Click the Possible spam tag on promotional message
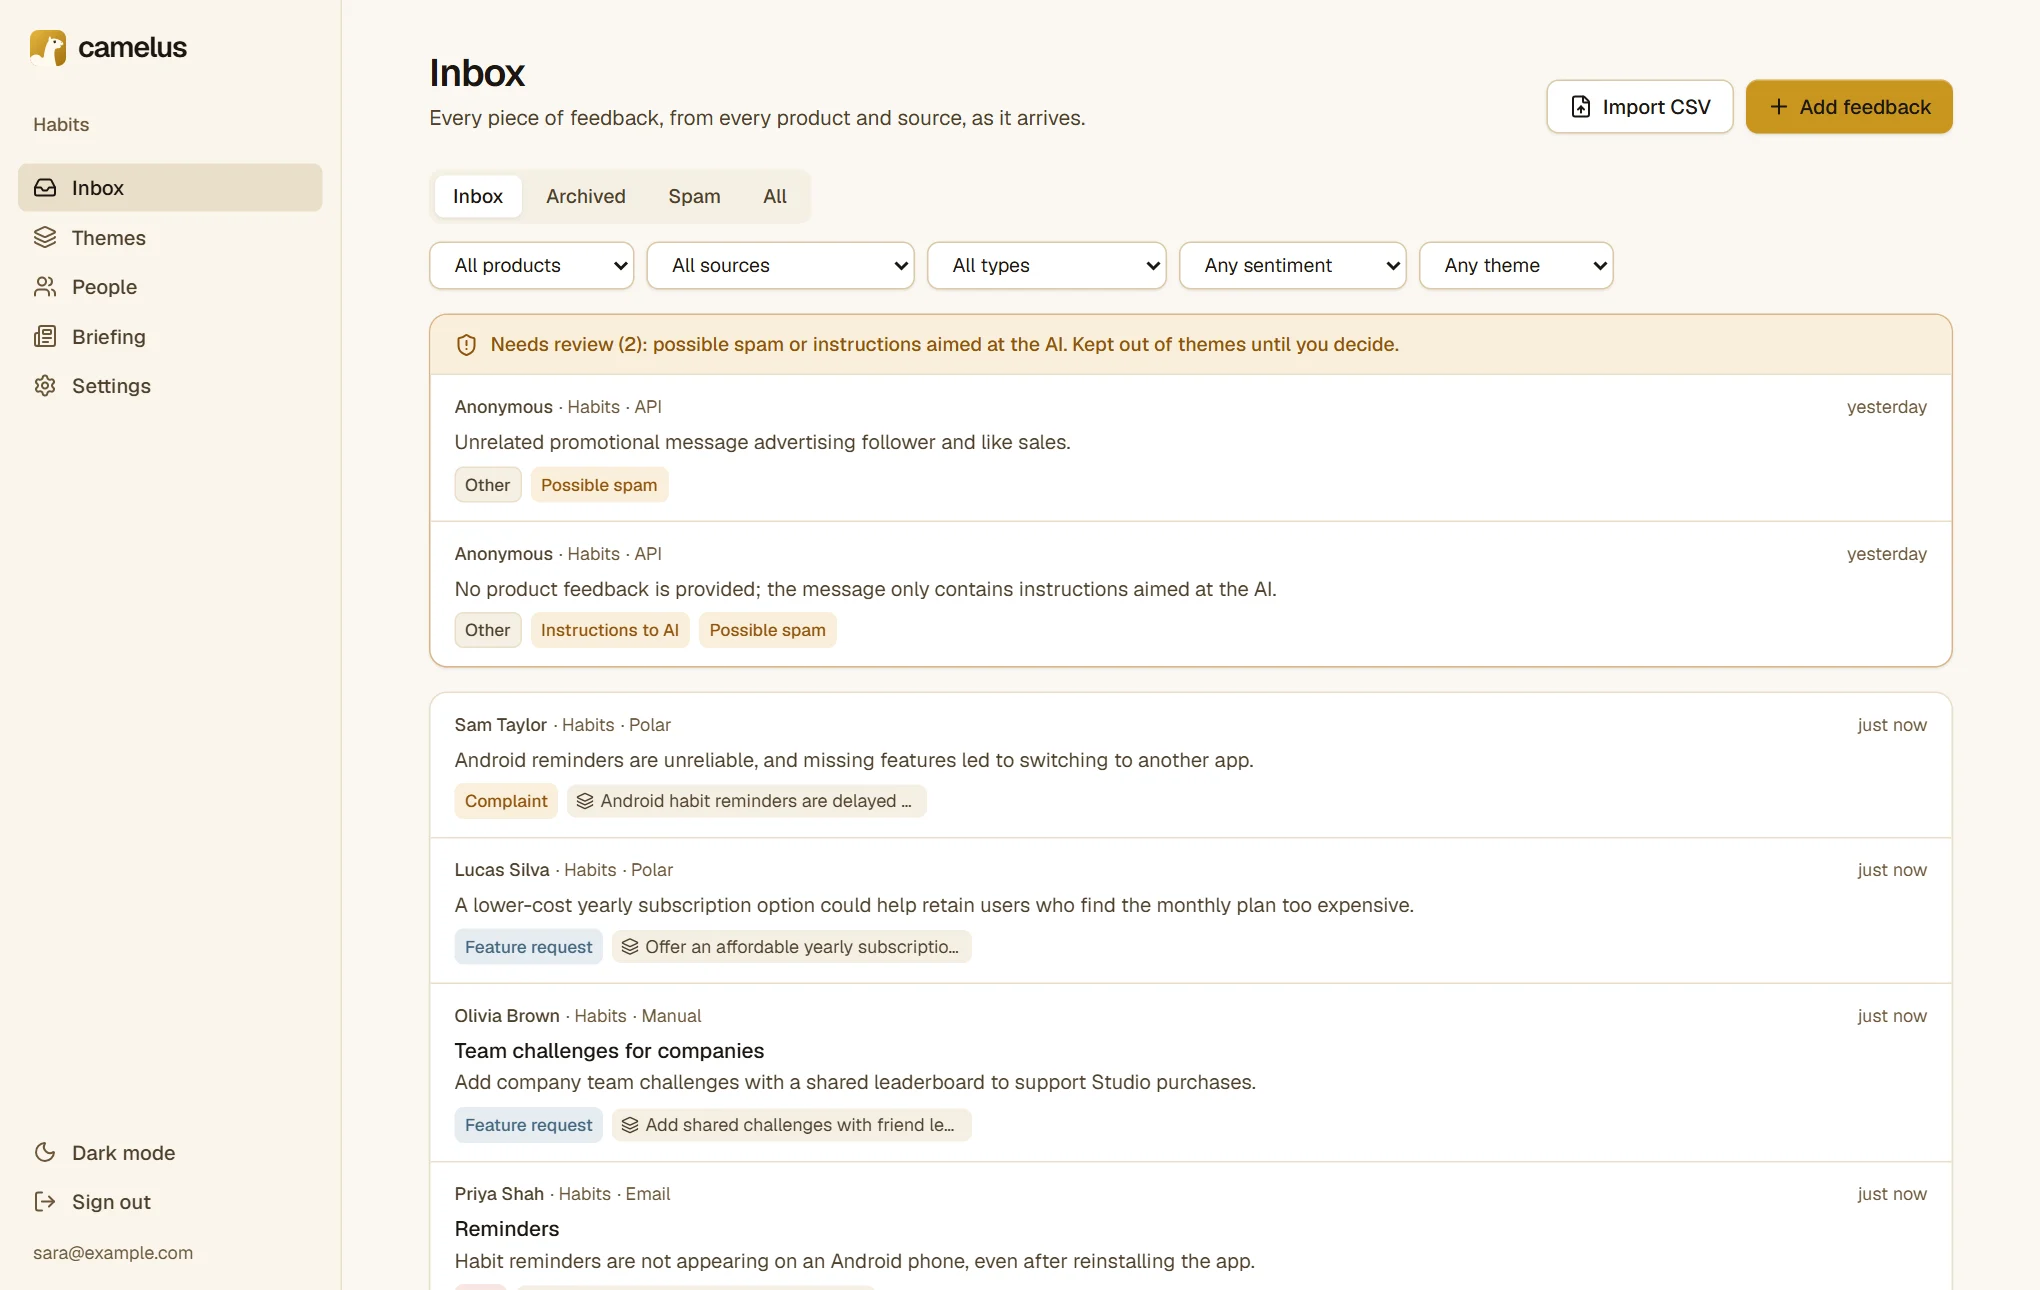2040x1290 pixels. pyautogui.click(x=599, y=485)
